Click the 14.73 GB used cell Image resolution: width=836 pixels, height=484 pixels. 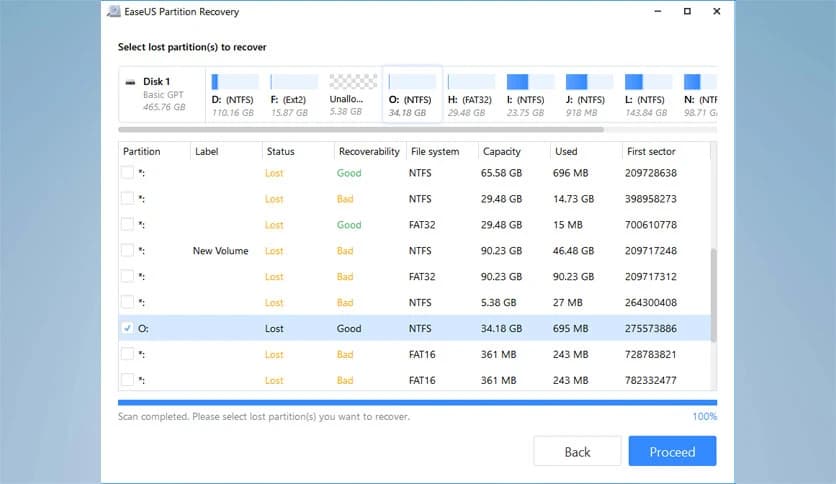[x=573, y=199]
